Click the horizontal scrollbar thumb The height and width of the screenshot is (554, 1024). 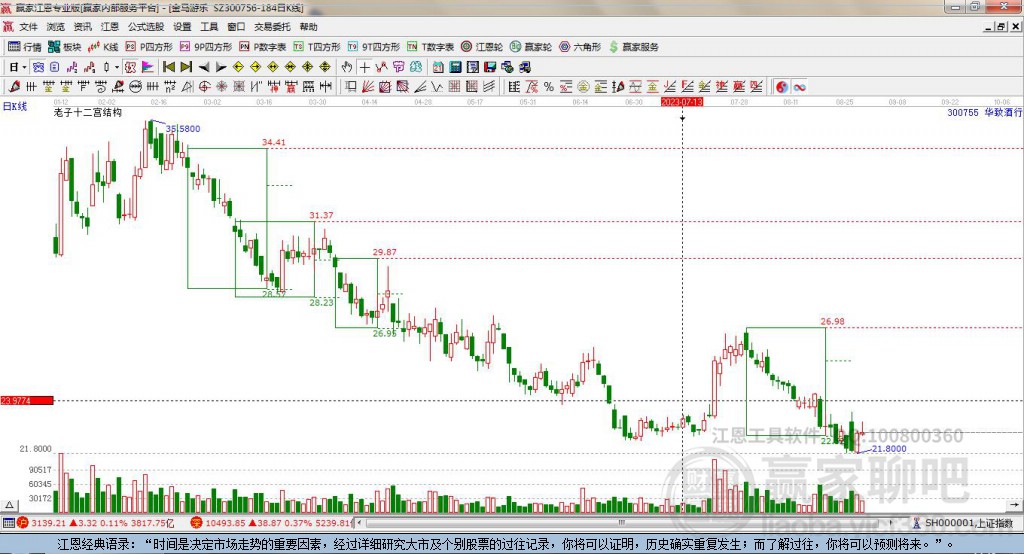[x=622, y=523]
